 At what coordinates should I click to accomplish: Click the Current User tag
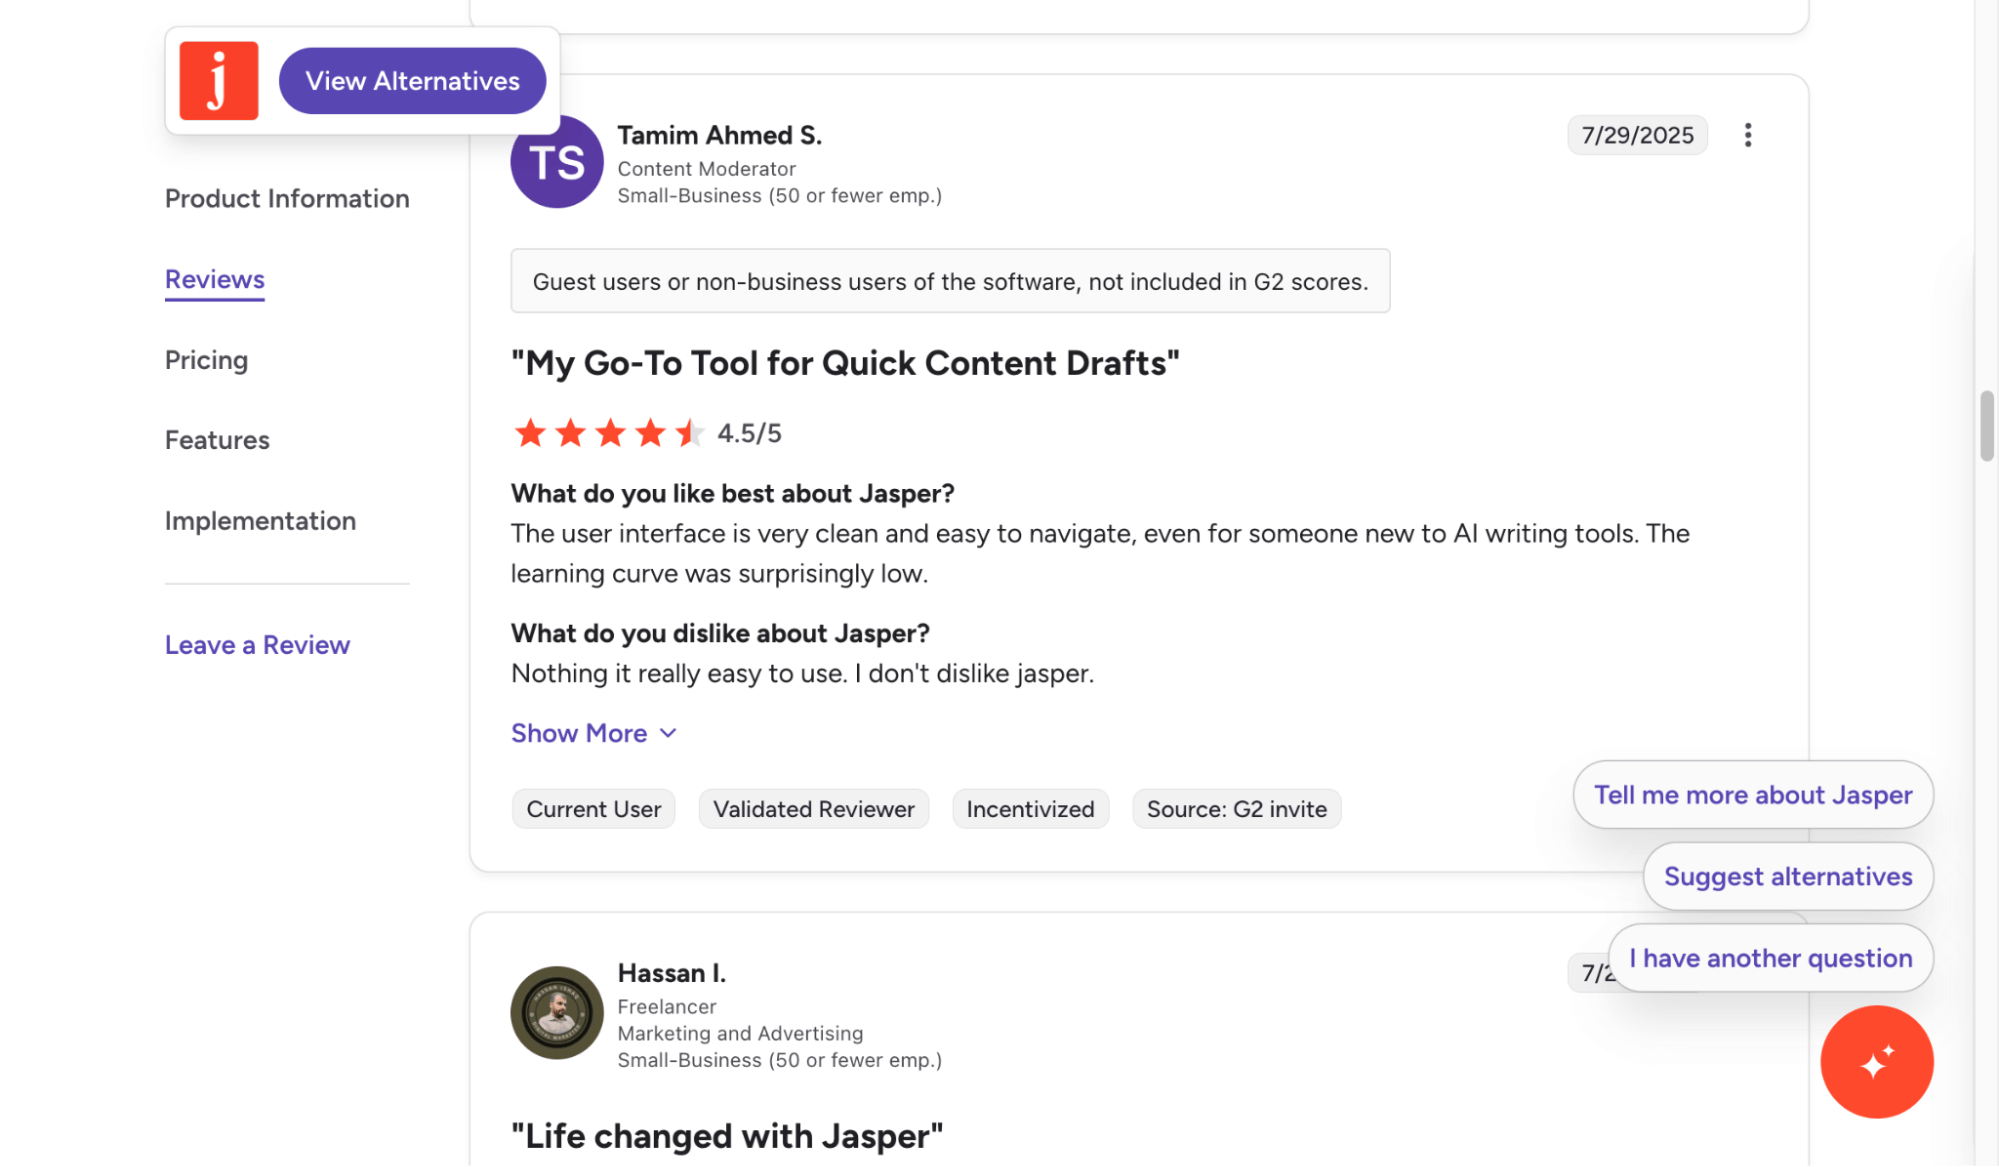coord(594,809)
